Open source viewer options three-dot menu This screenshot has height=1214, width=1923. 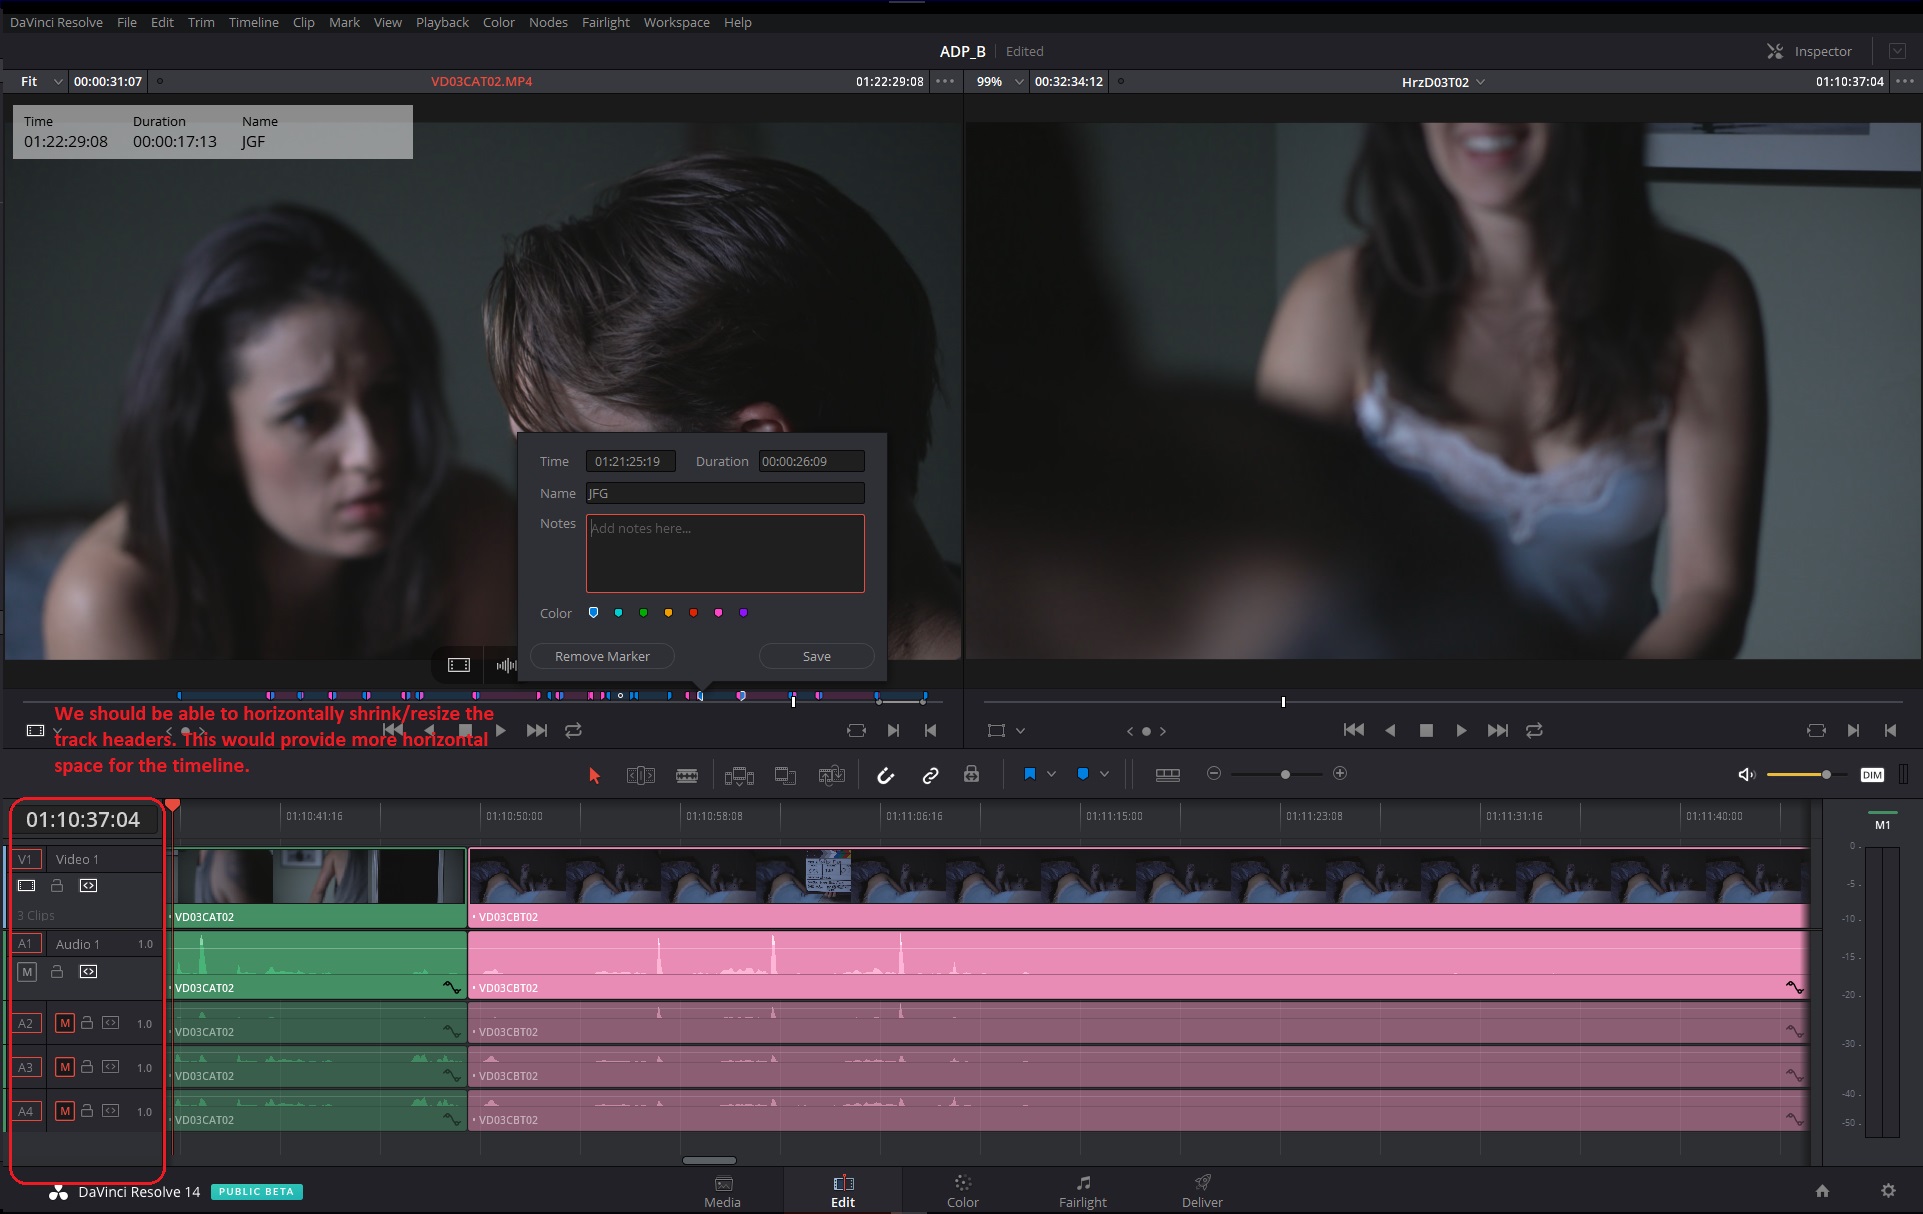tap(945, 81)
